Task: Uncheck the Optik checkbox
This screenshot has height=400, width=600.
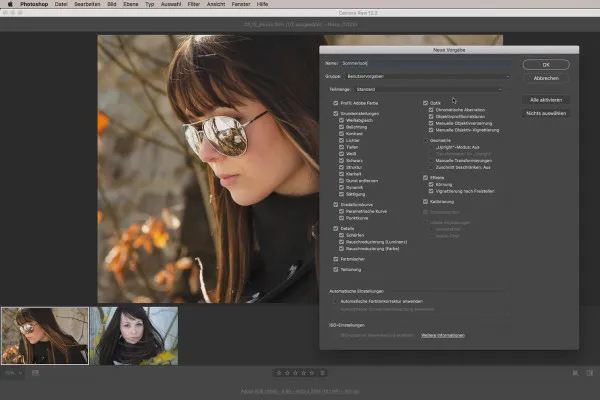Action: click(x=426, y=103)
